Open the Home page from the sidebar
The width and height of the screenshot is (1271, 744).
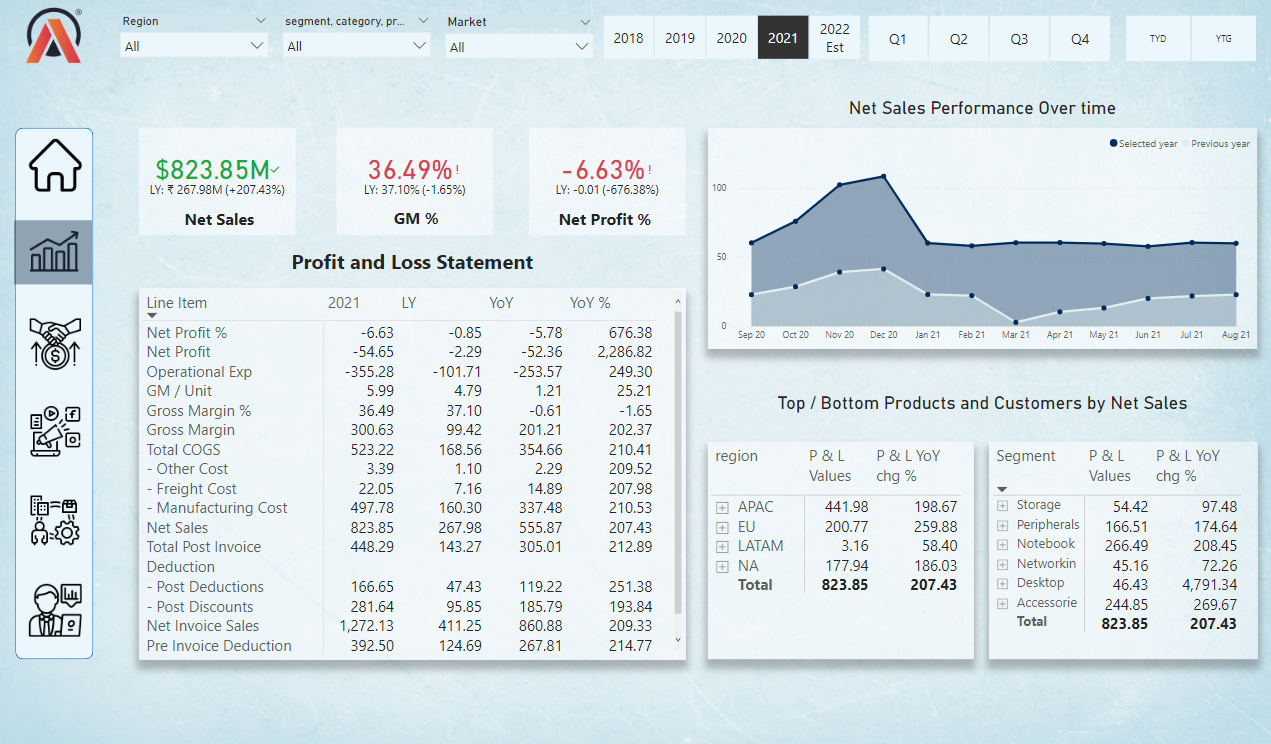click(53, 167)
